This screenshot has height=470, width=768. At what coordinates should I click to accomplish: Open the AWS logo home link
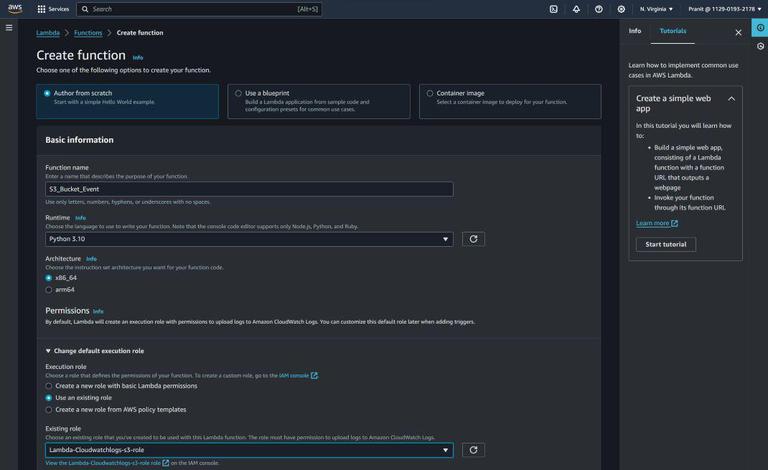click(15, 9)
